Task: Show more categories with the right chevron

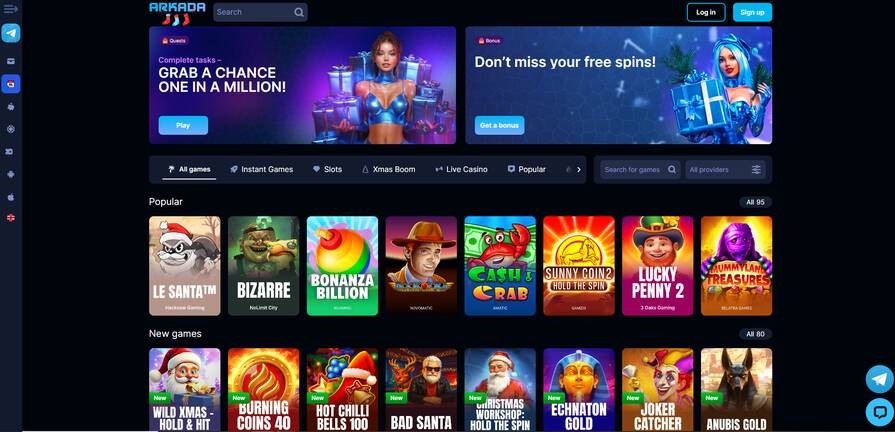Action: pos(579,169)
